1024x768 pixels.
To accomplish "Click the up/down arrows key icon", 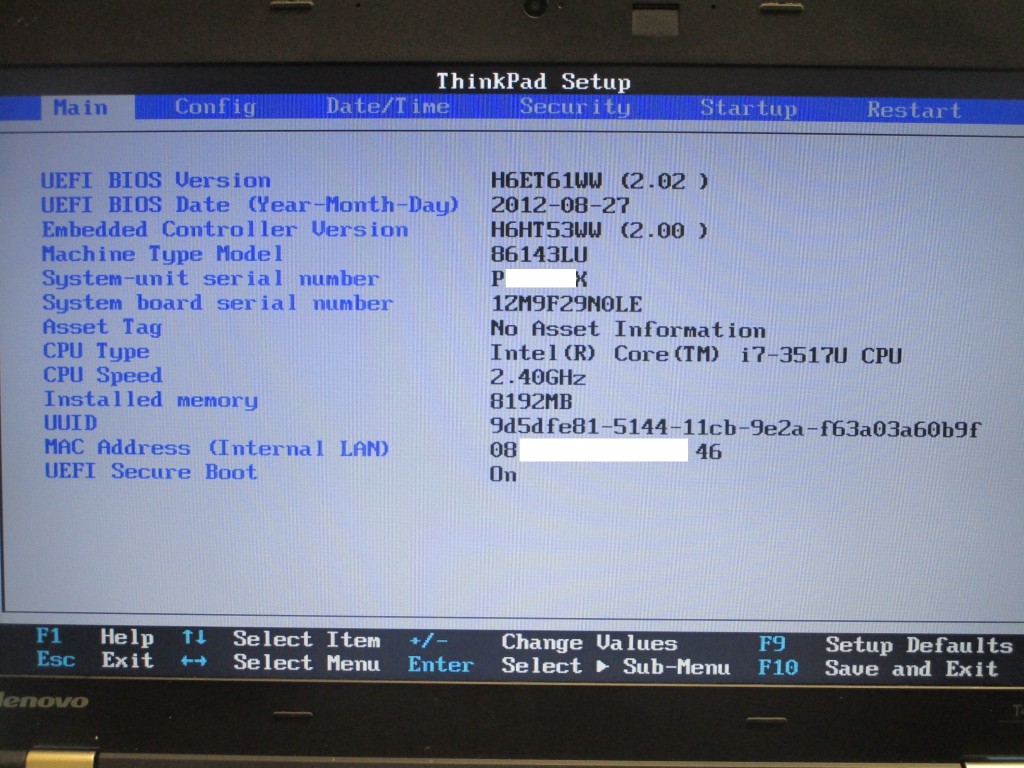I will 195,637.
